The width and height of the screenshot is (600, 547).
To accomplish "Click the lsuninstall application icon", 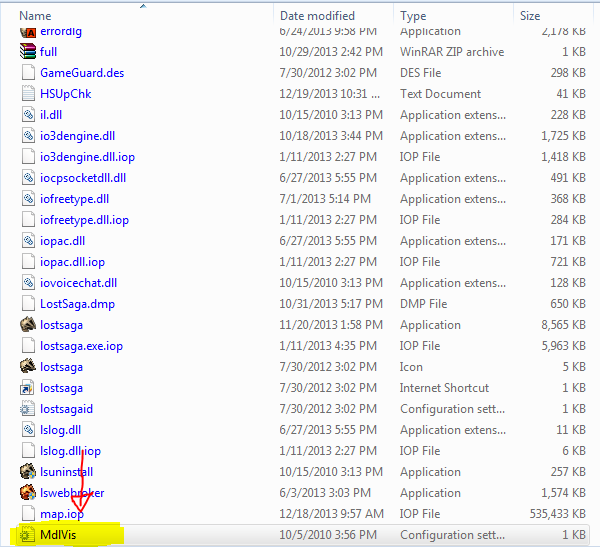I will (x=28, y=472).
